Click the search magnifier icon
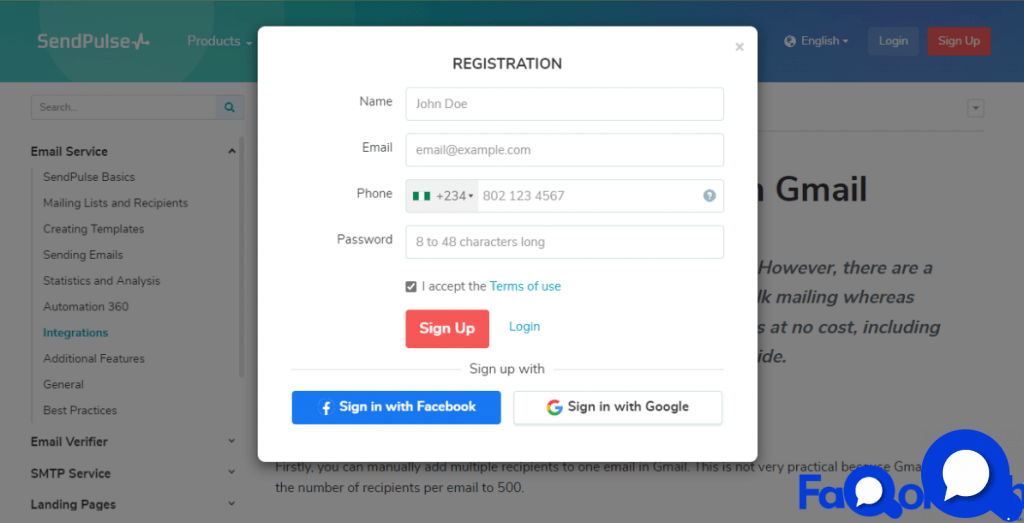The height and width of the screenshot is (523, 1024). pos(229,107)
